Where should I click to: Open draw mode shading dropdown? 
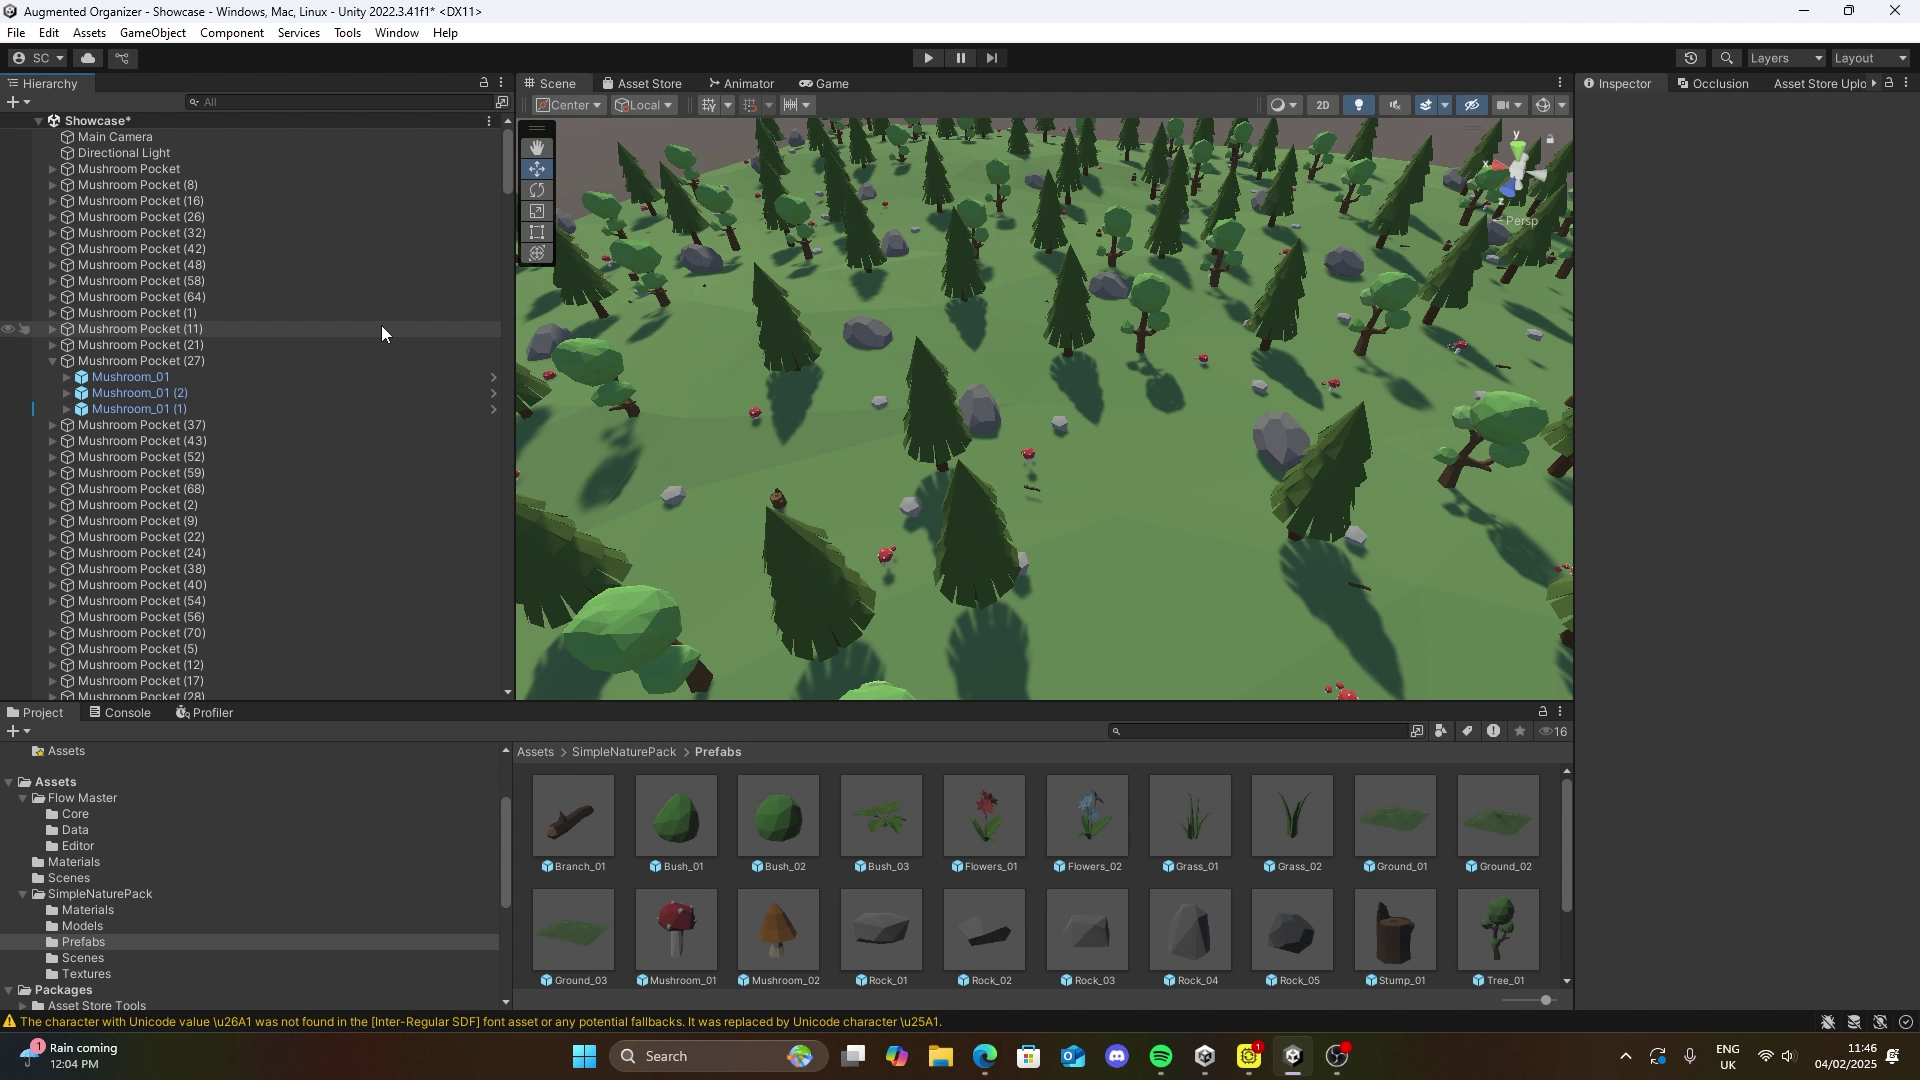[1283, 105]
